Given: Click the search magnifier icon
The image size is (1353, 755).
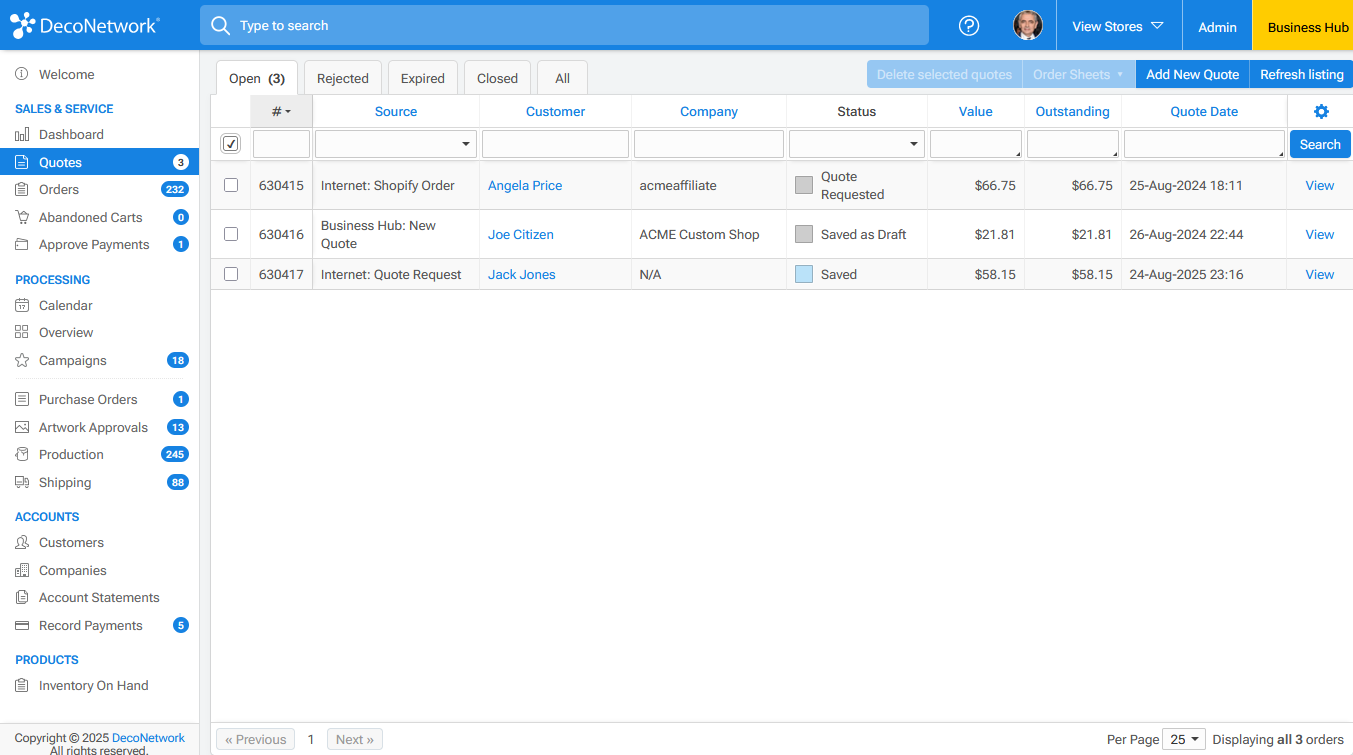Looking at the screenshot, I should click(x=220, y=26).
